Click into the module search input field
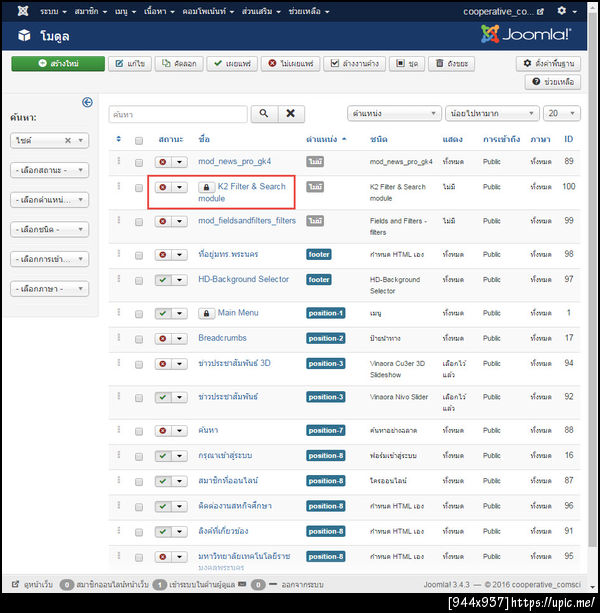The image size is (600, 613). (x=178, y=114)
